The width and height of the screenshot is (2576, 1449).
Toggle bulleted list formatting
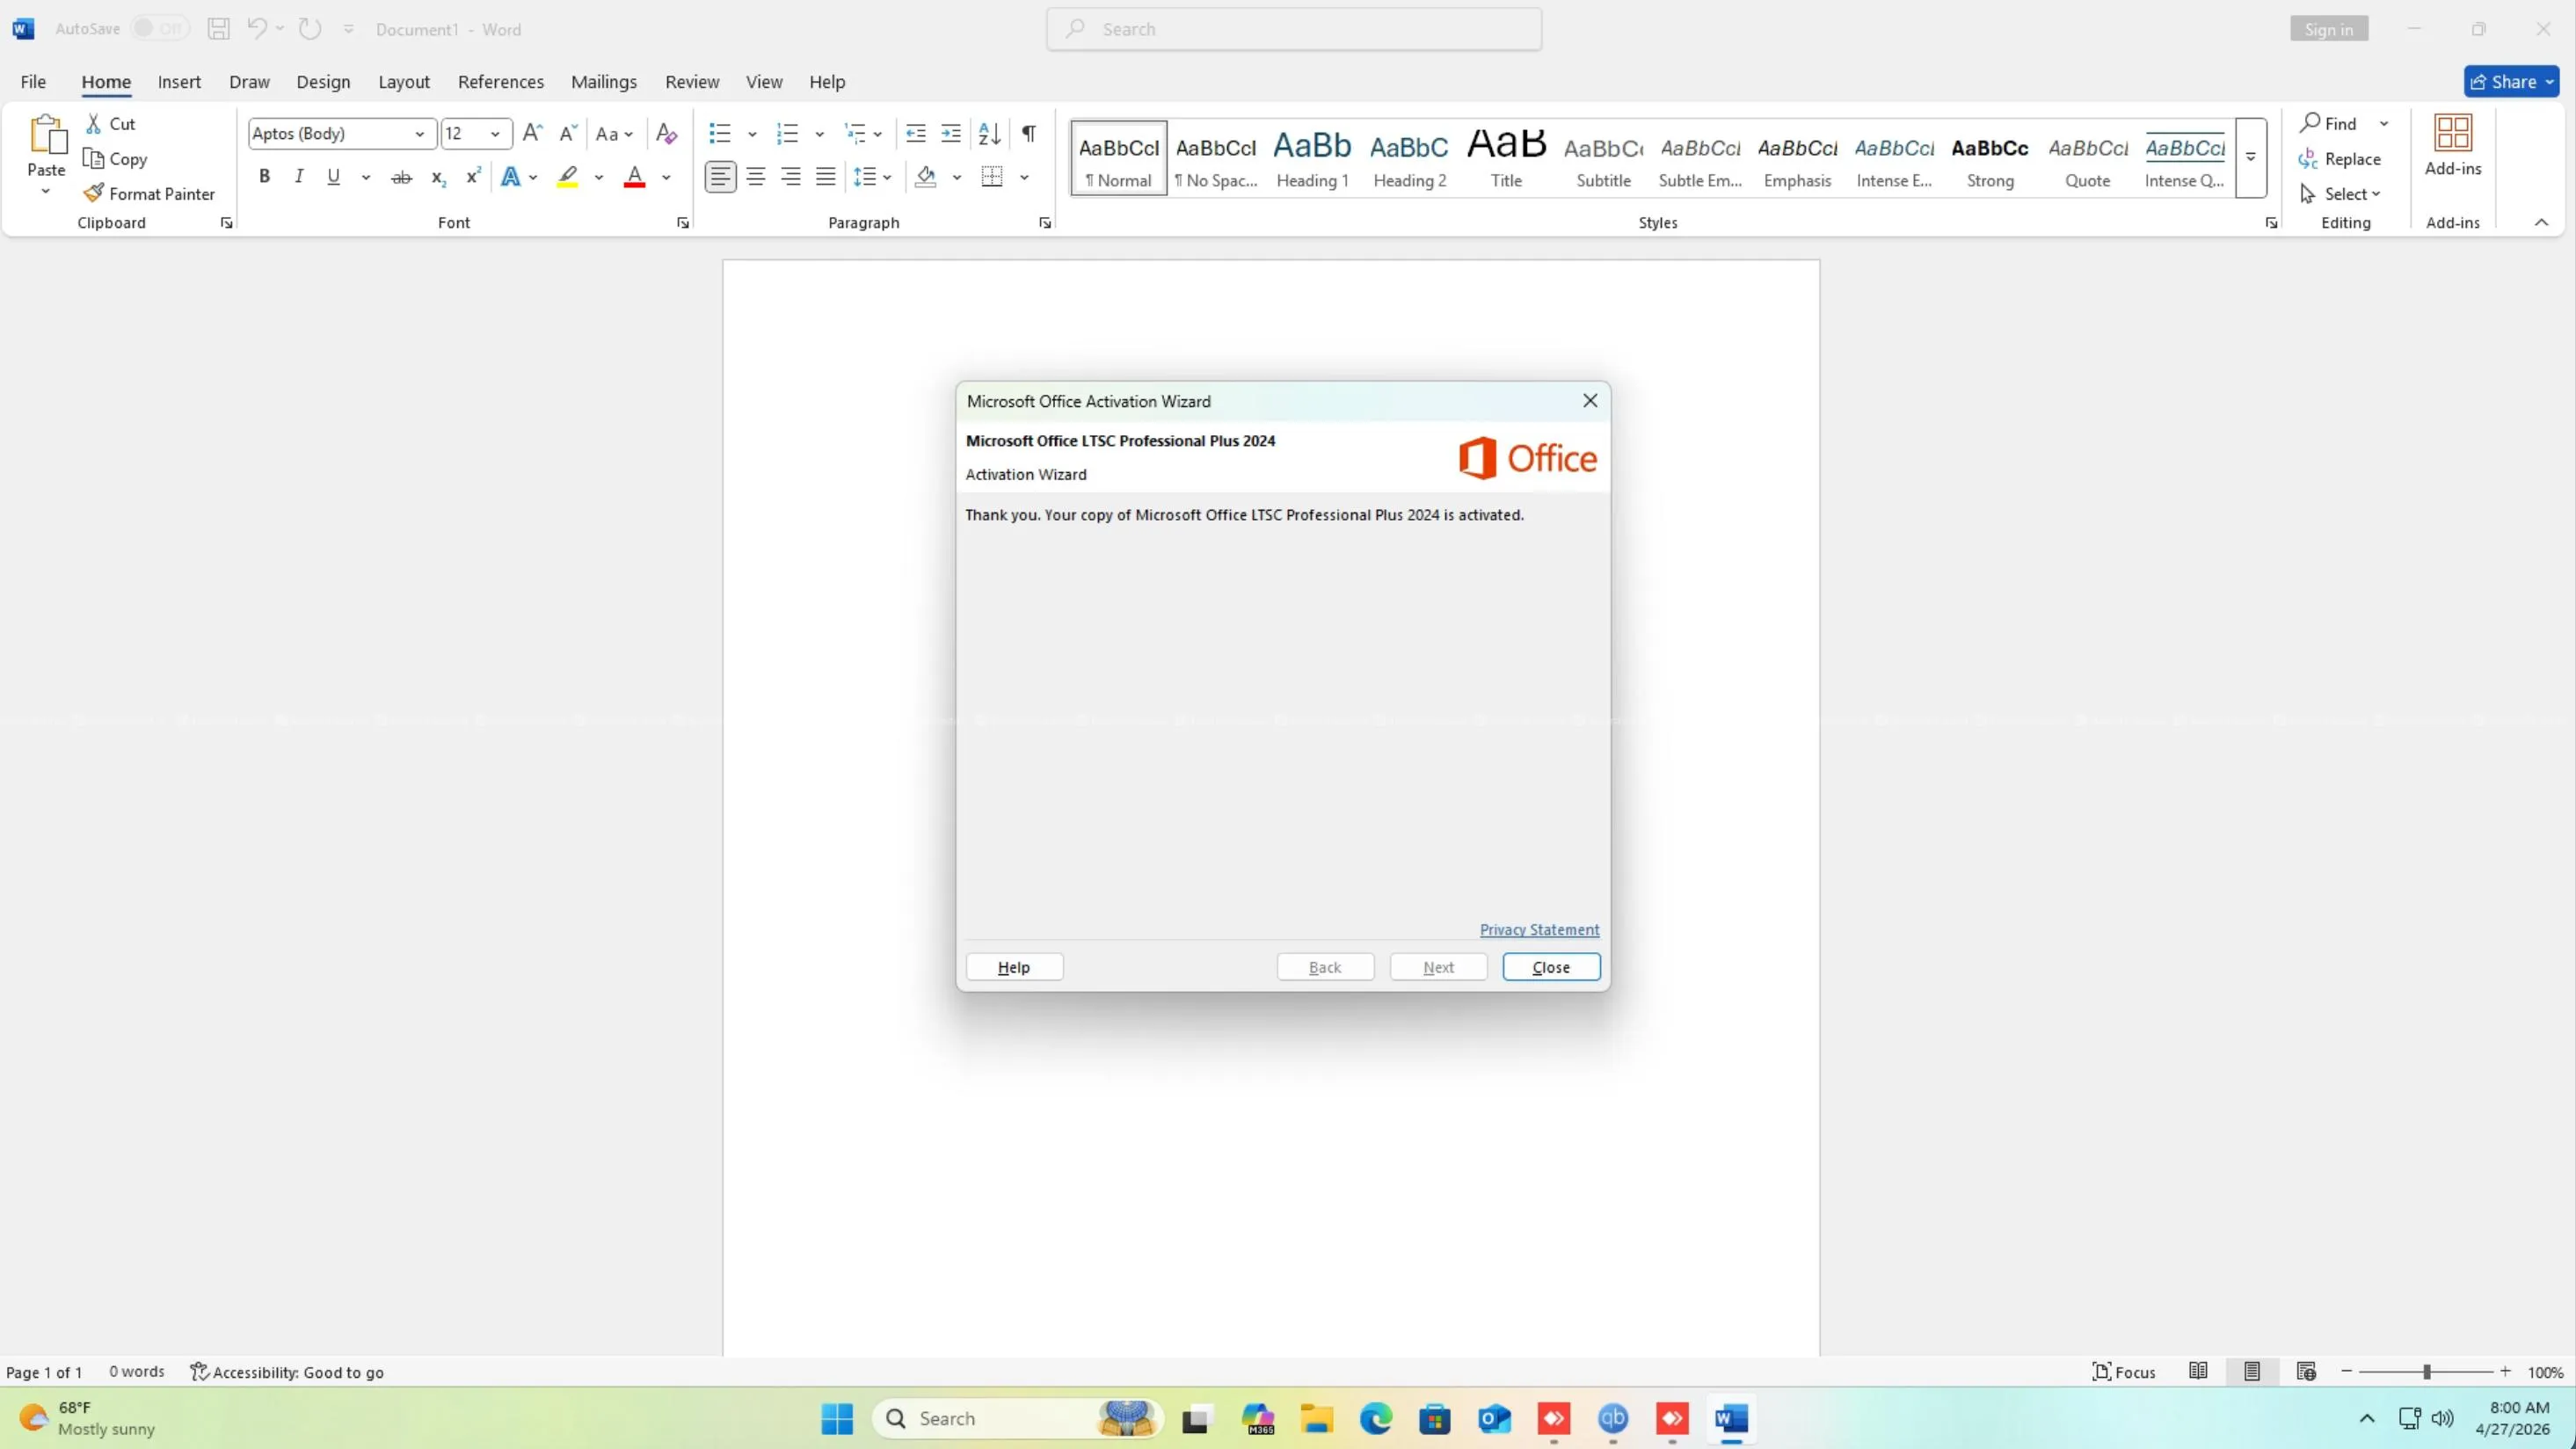pos(720,133)
